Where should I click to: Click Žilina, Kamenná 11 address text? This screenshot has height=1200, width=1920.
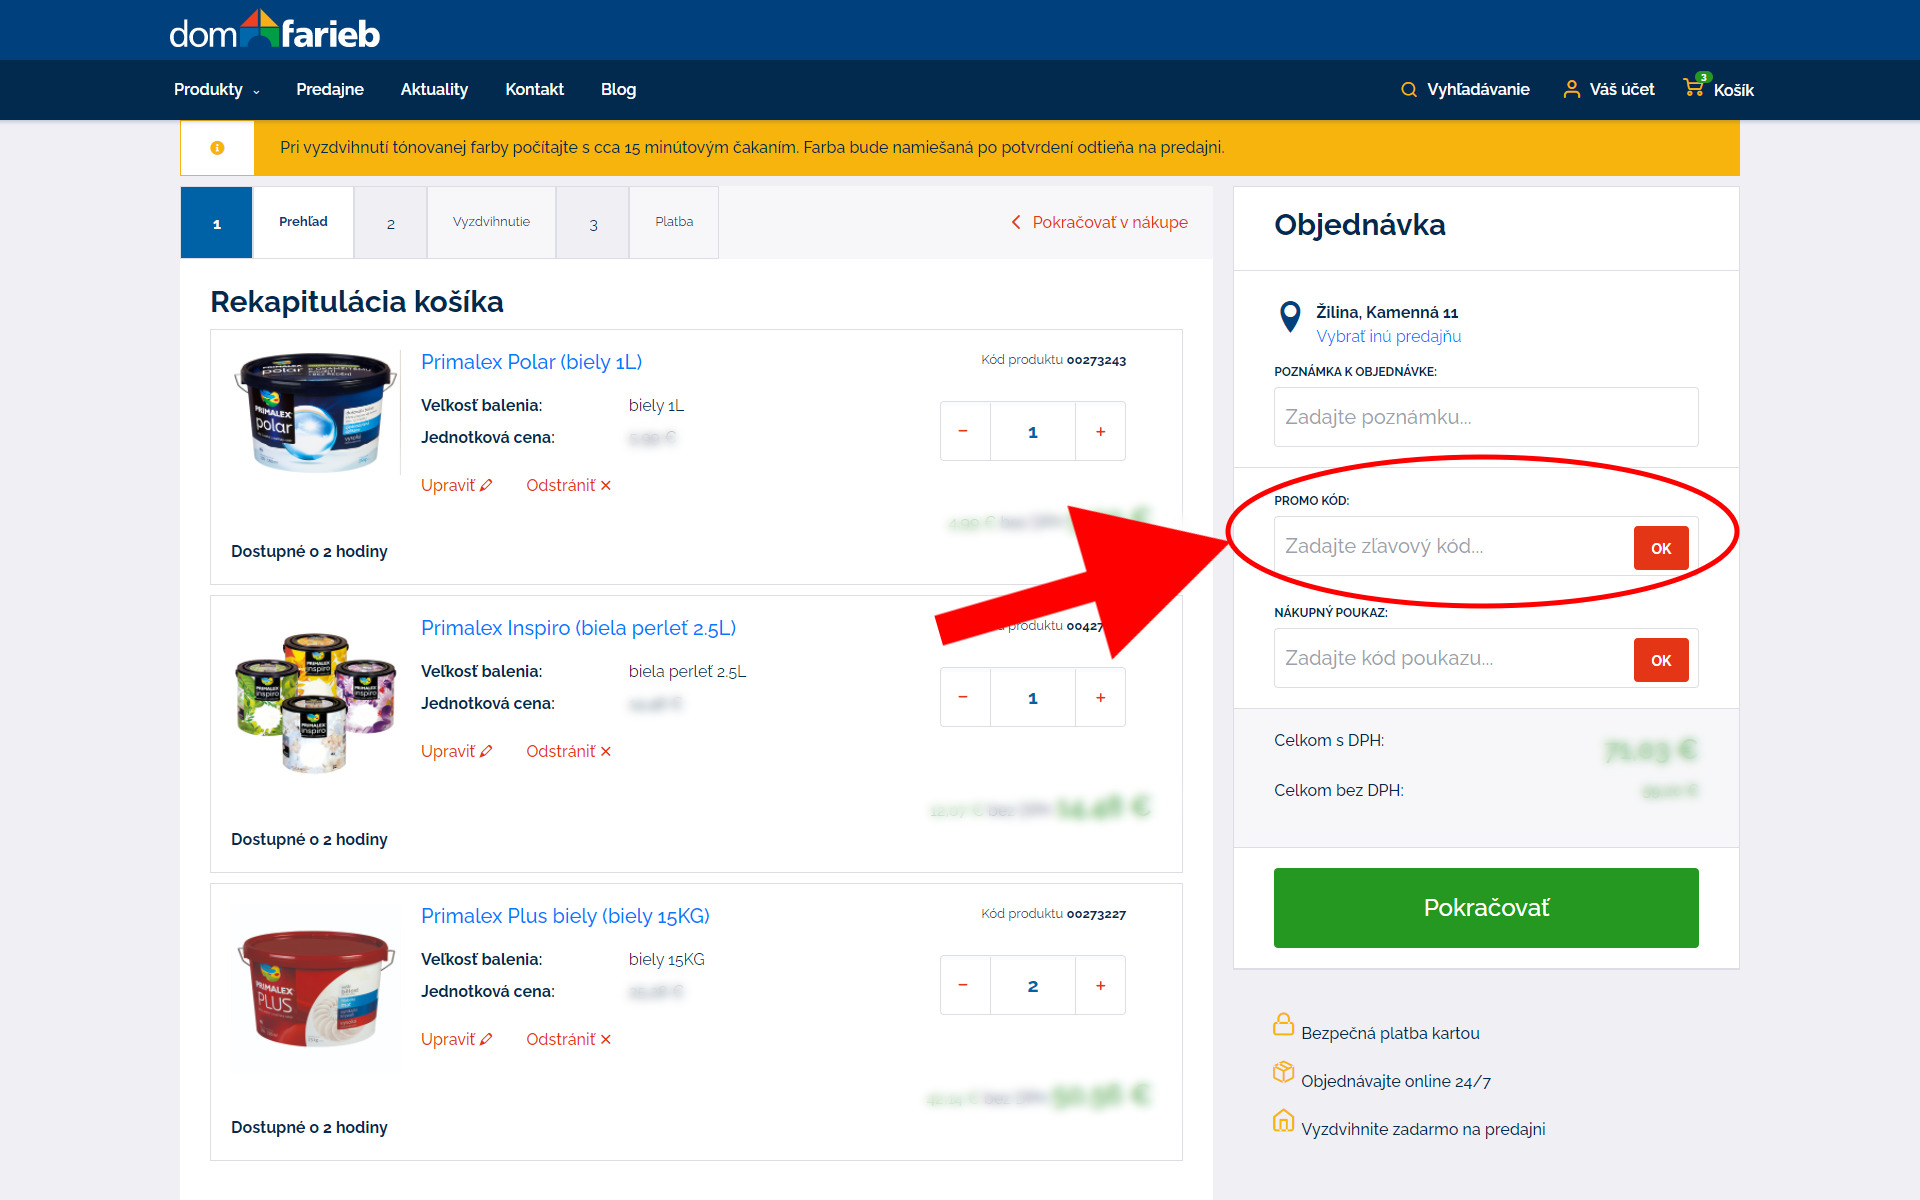pyautogui.click(x=1387, y=312)
